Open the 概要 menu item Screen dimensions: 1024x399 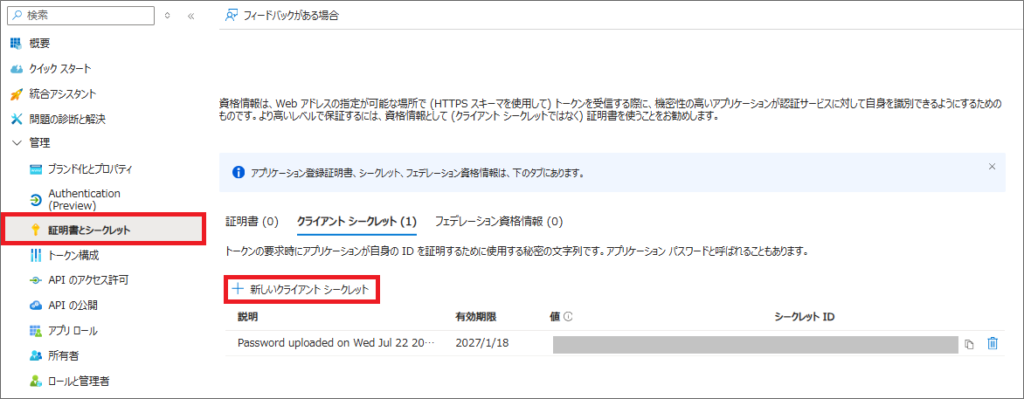pyautogui.click(x=40, y=43)
